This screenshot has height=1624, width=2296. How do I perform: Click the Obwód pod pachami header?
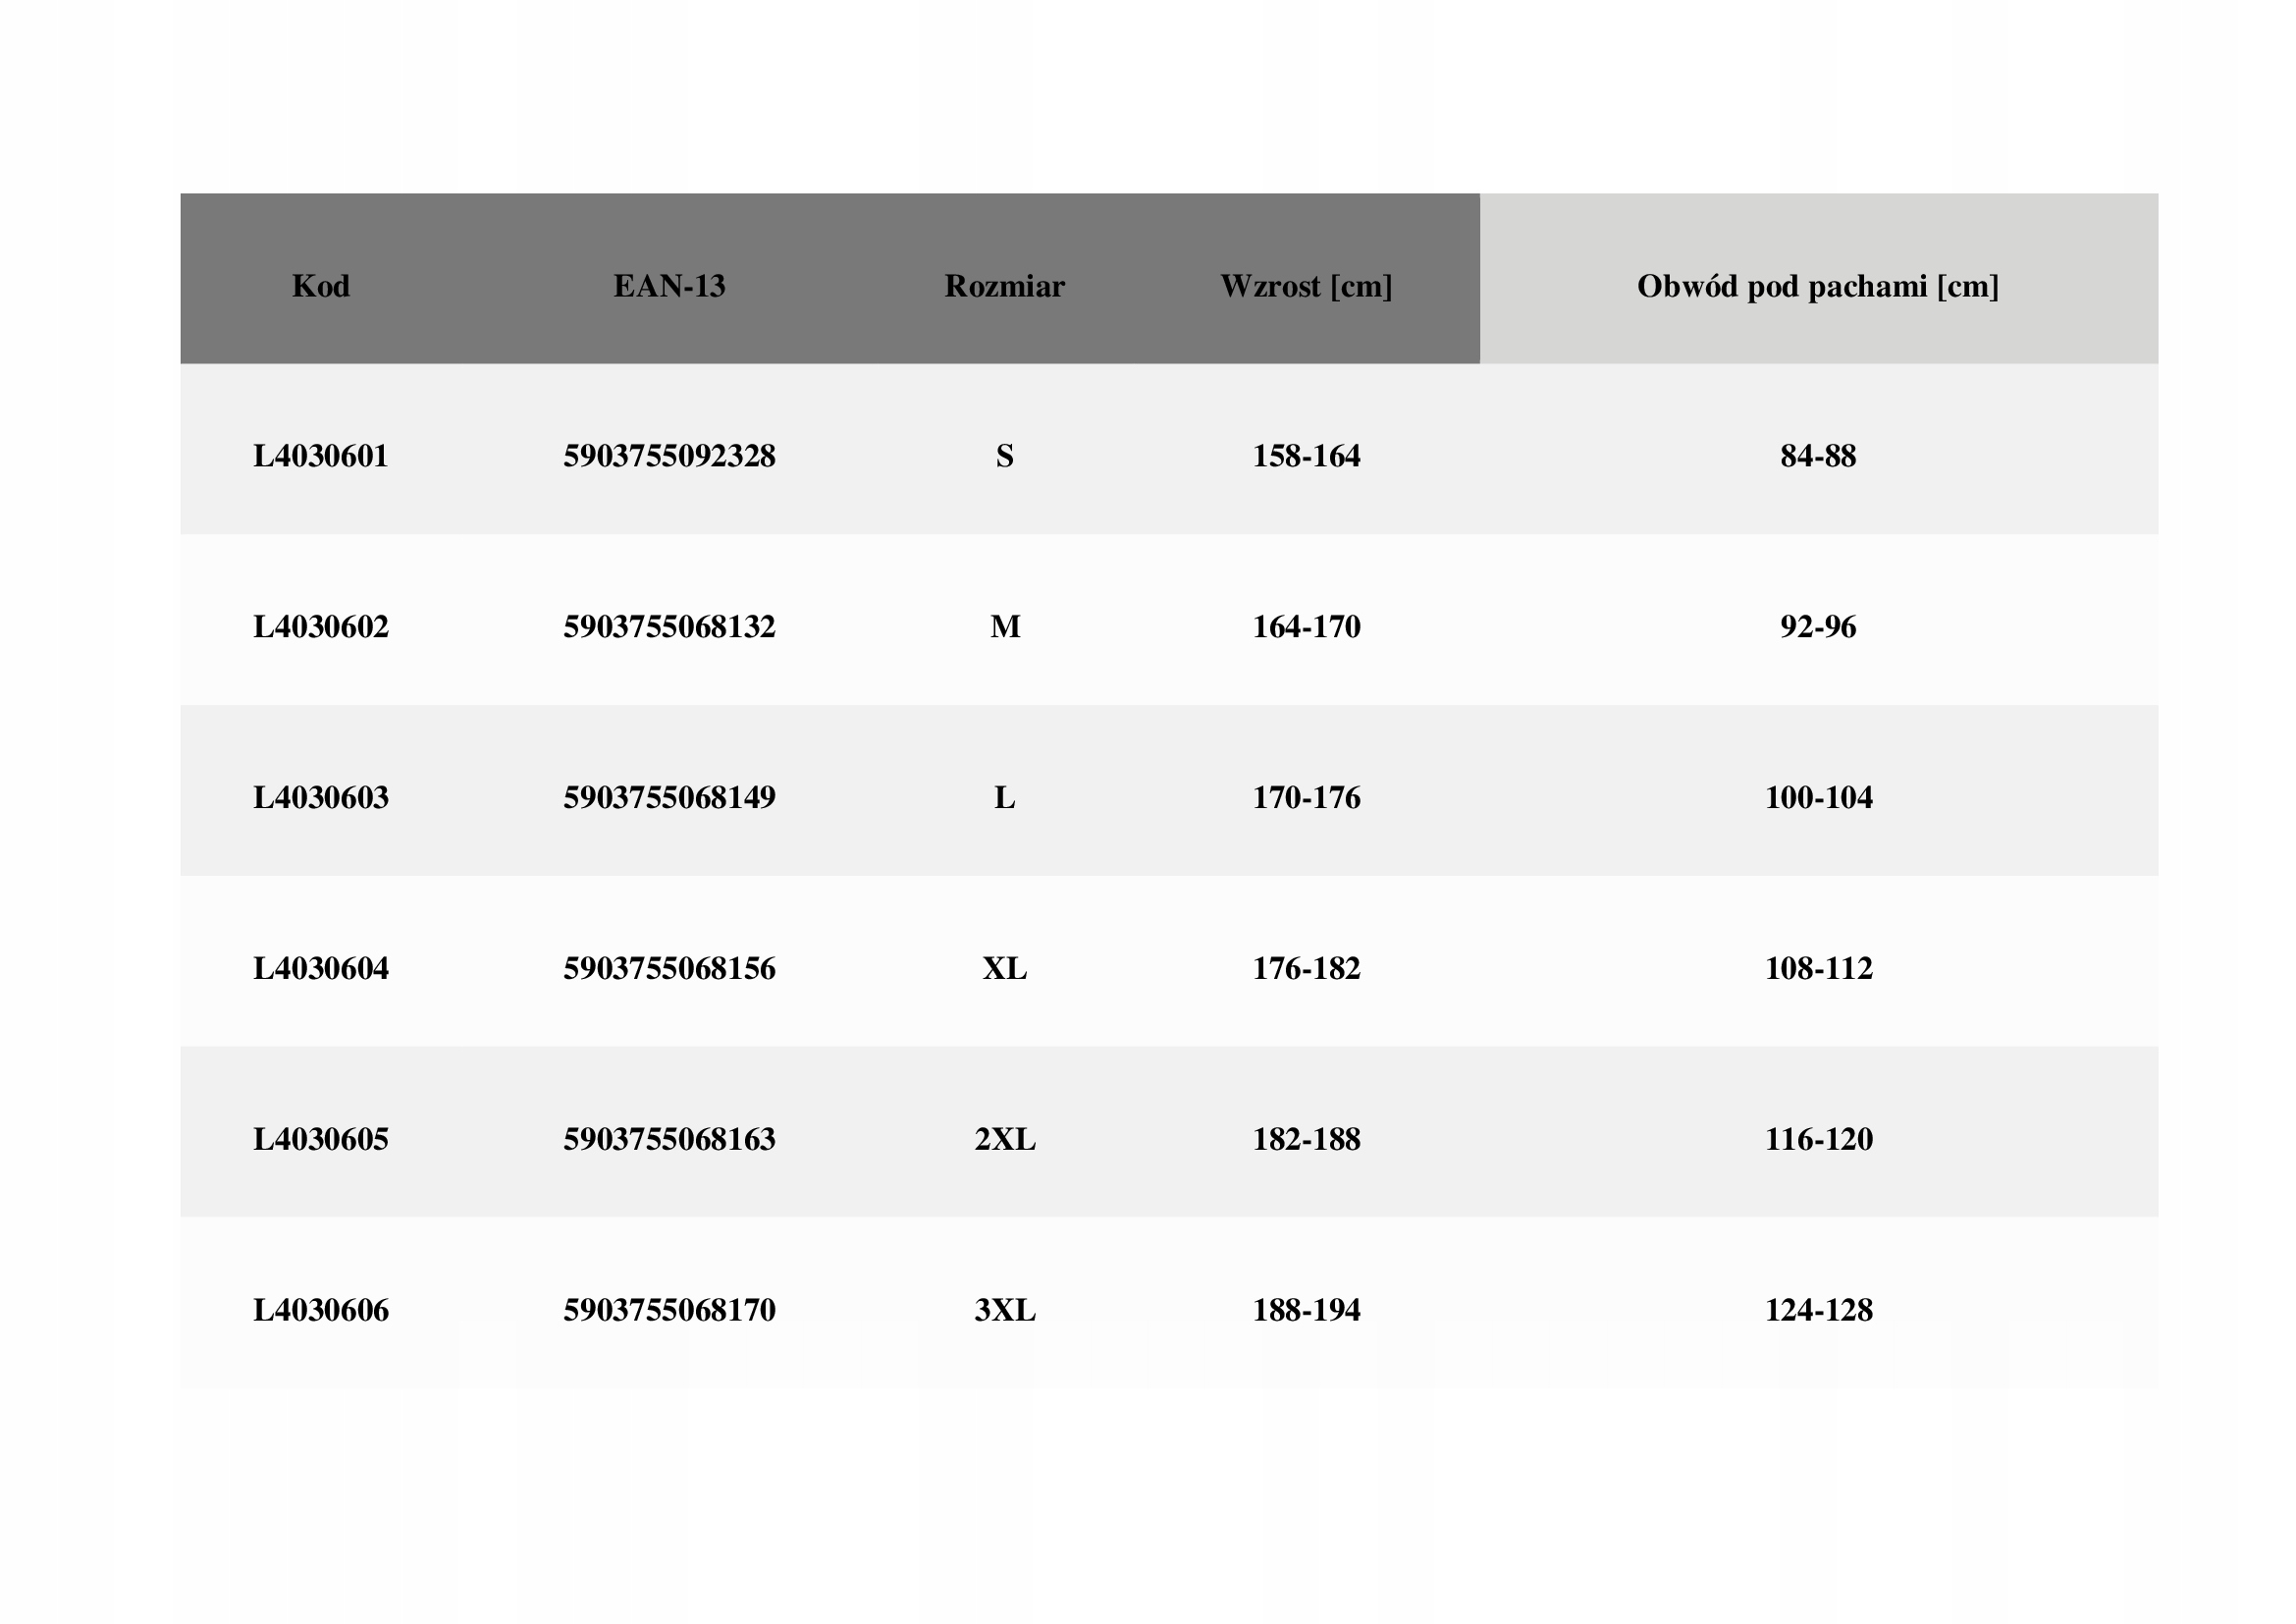click(x=1817, y=287)
